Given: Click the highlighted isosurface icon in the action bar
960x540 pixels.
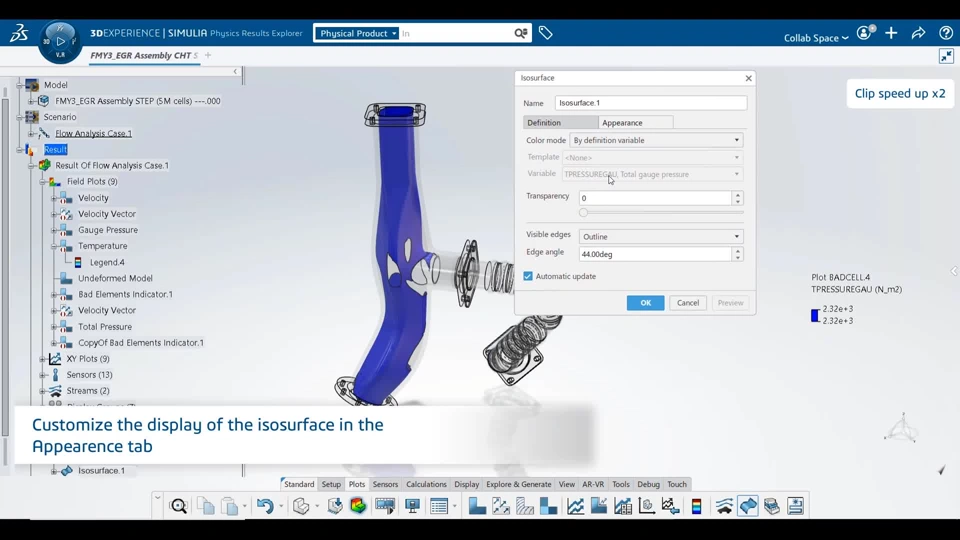Looking at the screenshot, I should click(748, 506).
